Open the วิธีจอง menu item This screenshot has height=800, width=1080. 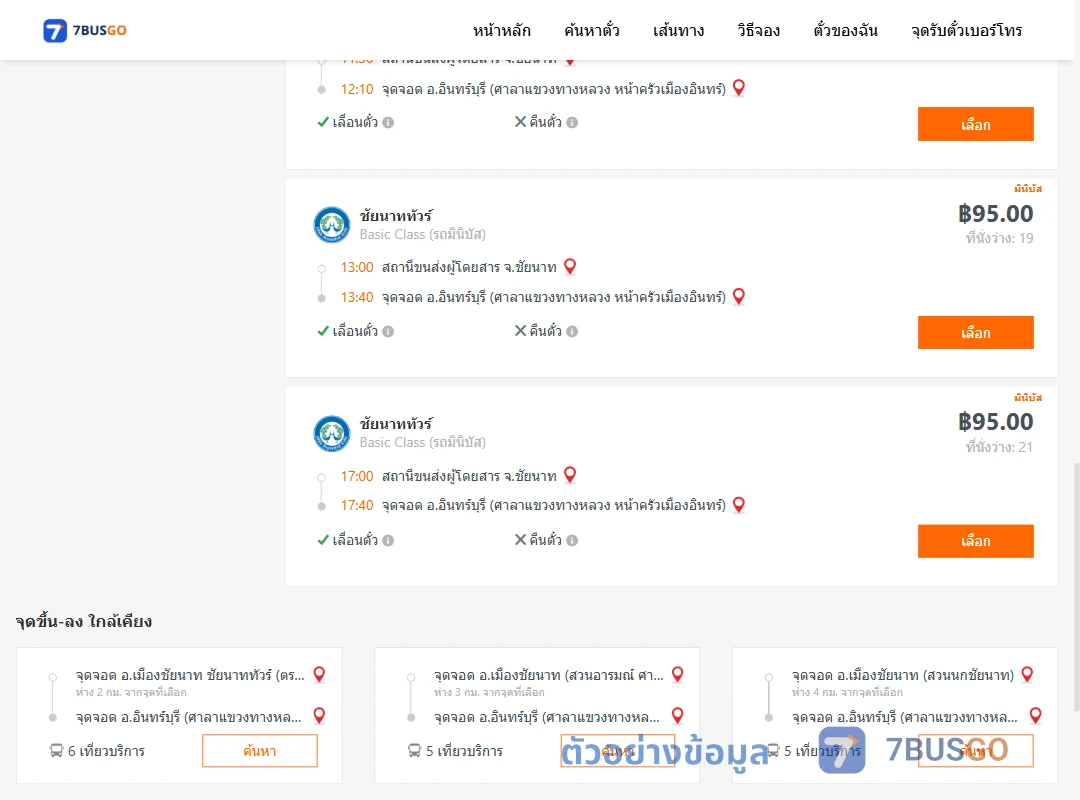click(758, 30)
